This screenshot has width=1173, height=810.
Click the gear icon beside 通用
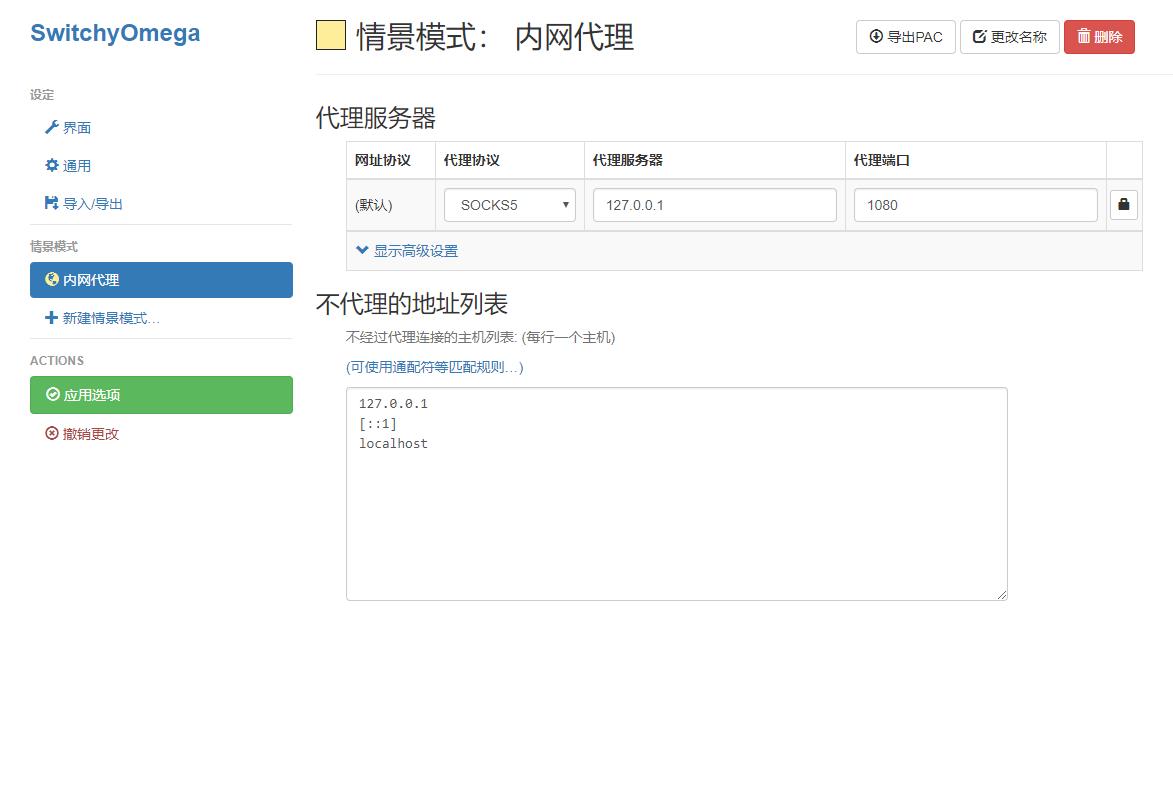click(x=52, y=165)
